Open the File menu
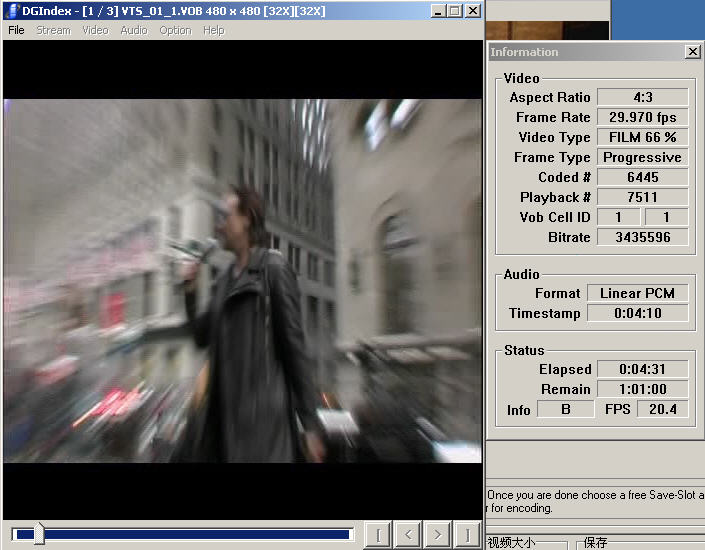The image size is (705, 550). [16, 30]
